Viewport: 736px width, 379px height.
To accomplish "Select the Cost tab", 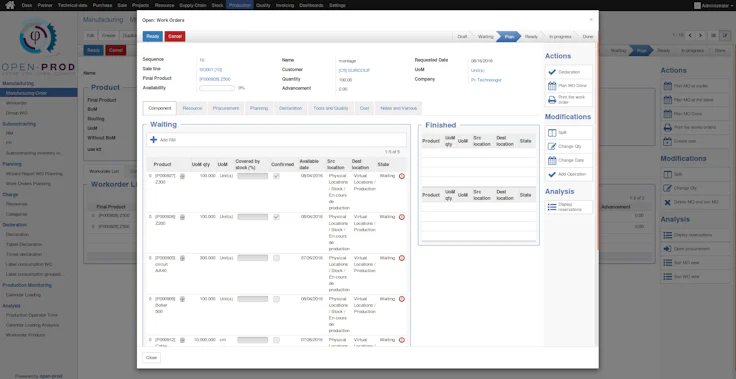I will pos(364,108).
